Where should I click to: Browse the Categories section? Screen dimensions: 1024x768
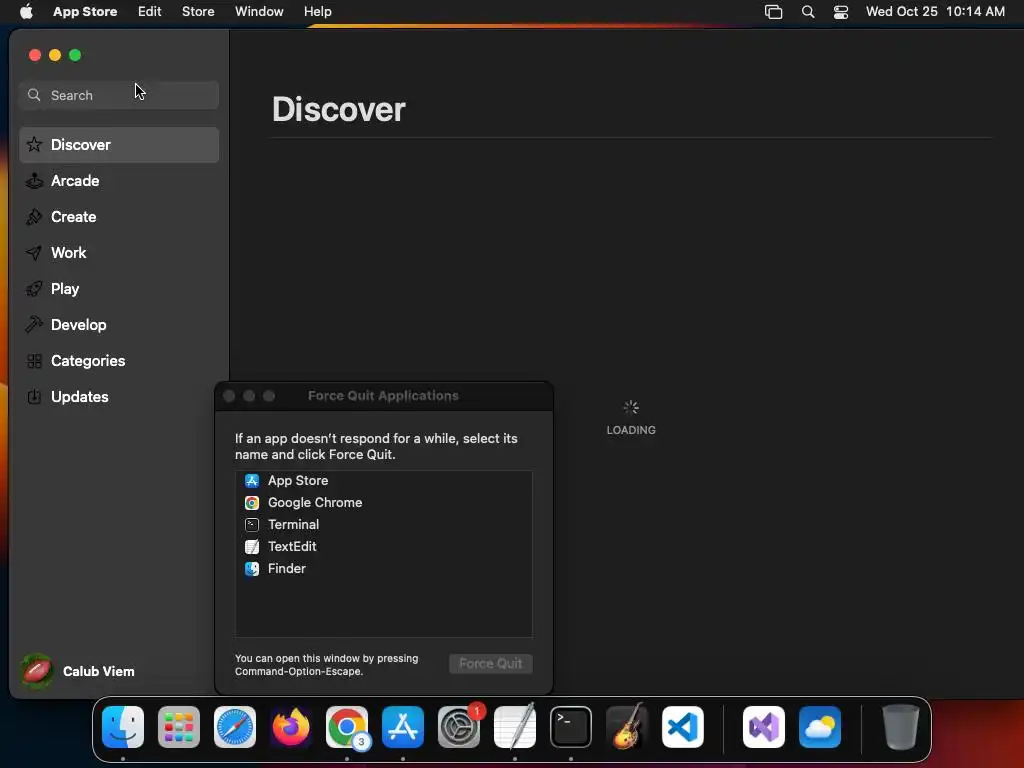click(x=119, y=360)
